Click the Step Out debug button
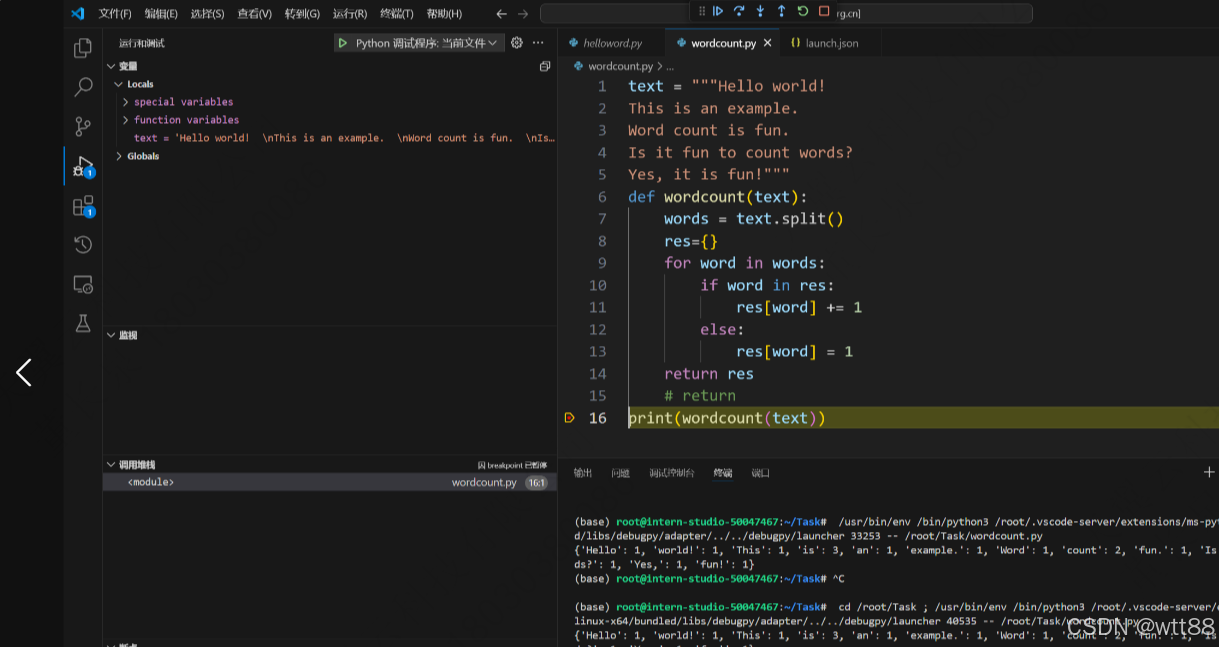 pyautogui.click(x=781, y=12)
